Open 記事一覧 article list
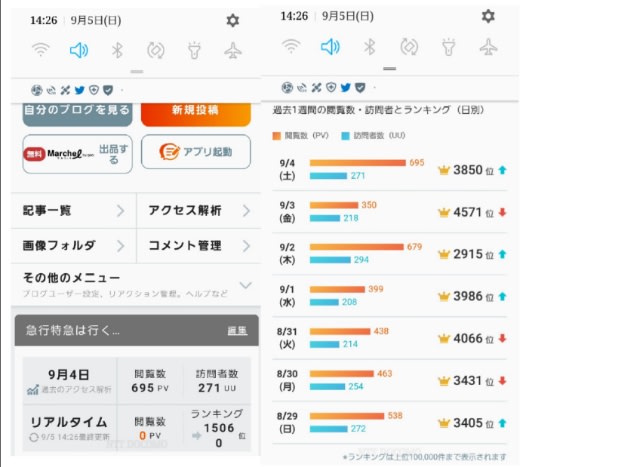The image size is (640, 467). click(74, 211)
